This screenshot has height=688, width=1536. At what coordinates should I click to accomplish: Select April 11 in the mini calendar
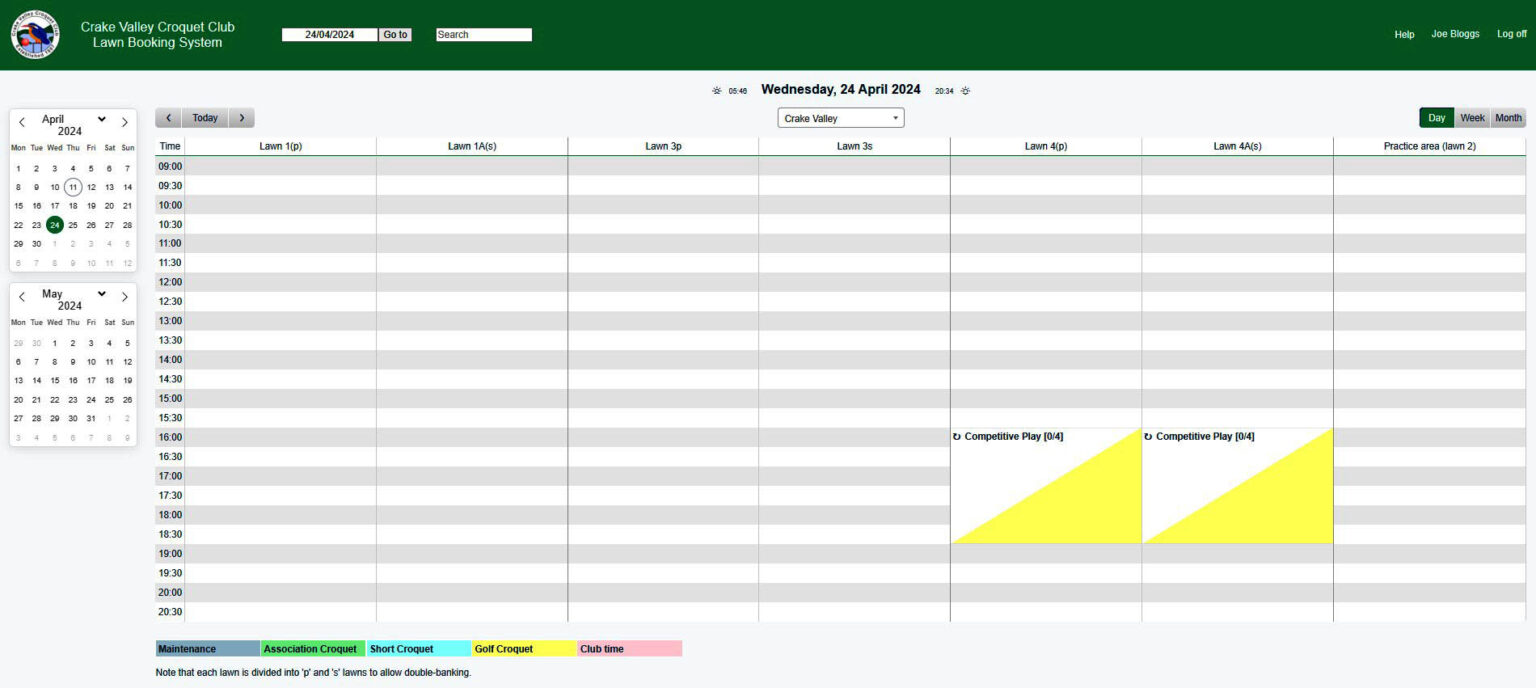(x=72, y=187)
